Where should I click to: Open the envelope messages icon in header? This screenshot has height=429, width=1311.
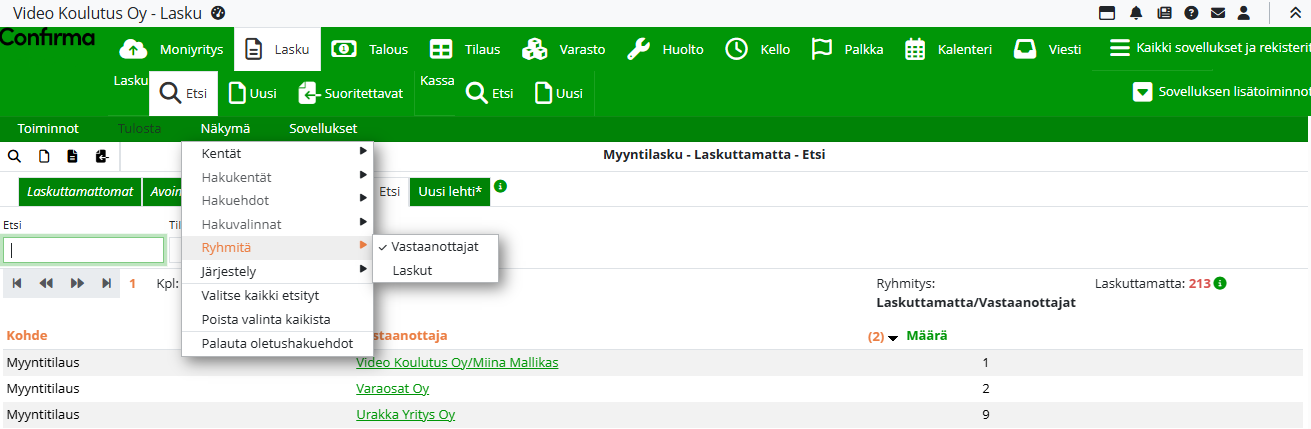point(1218,13)
